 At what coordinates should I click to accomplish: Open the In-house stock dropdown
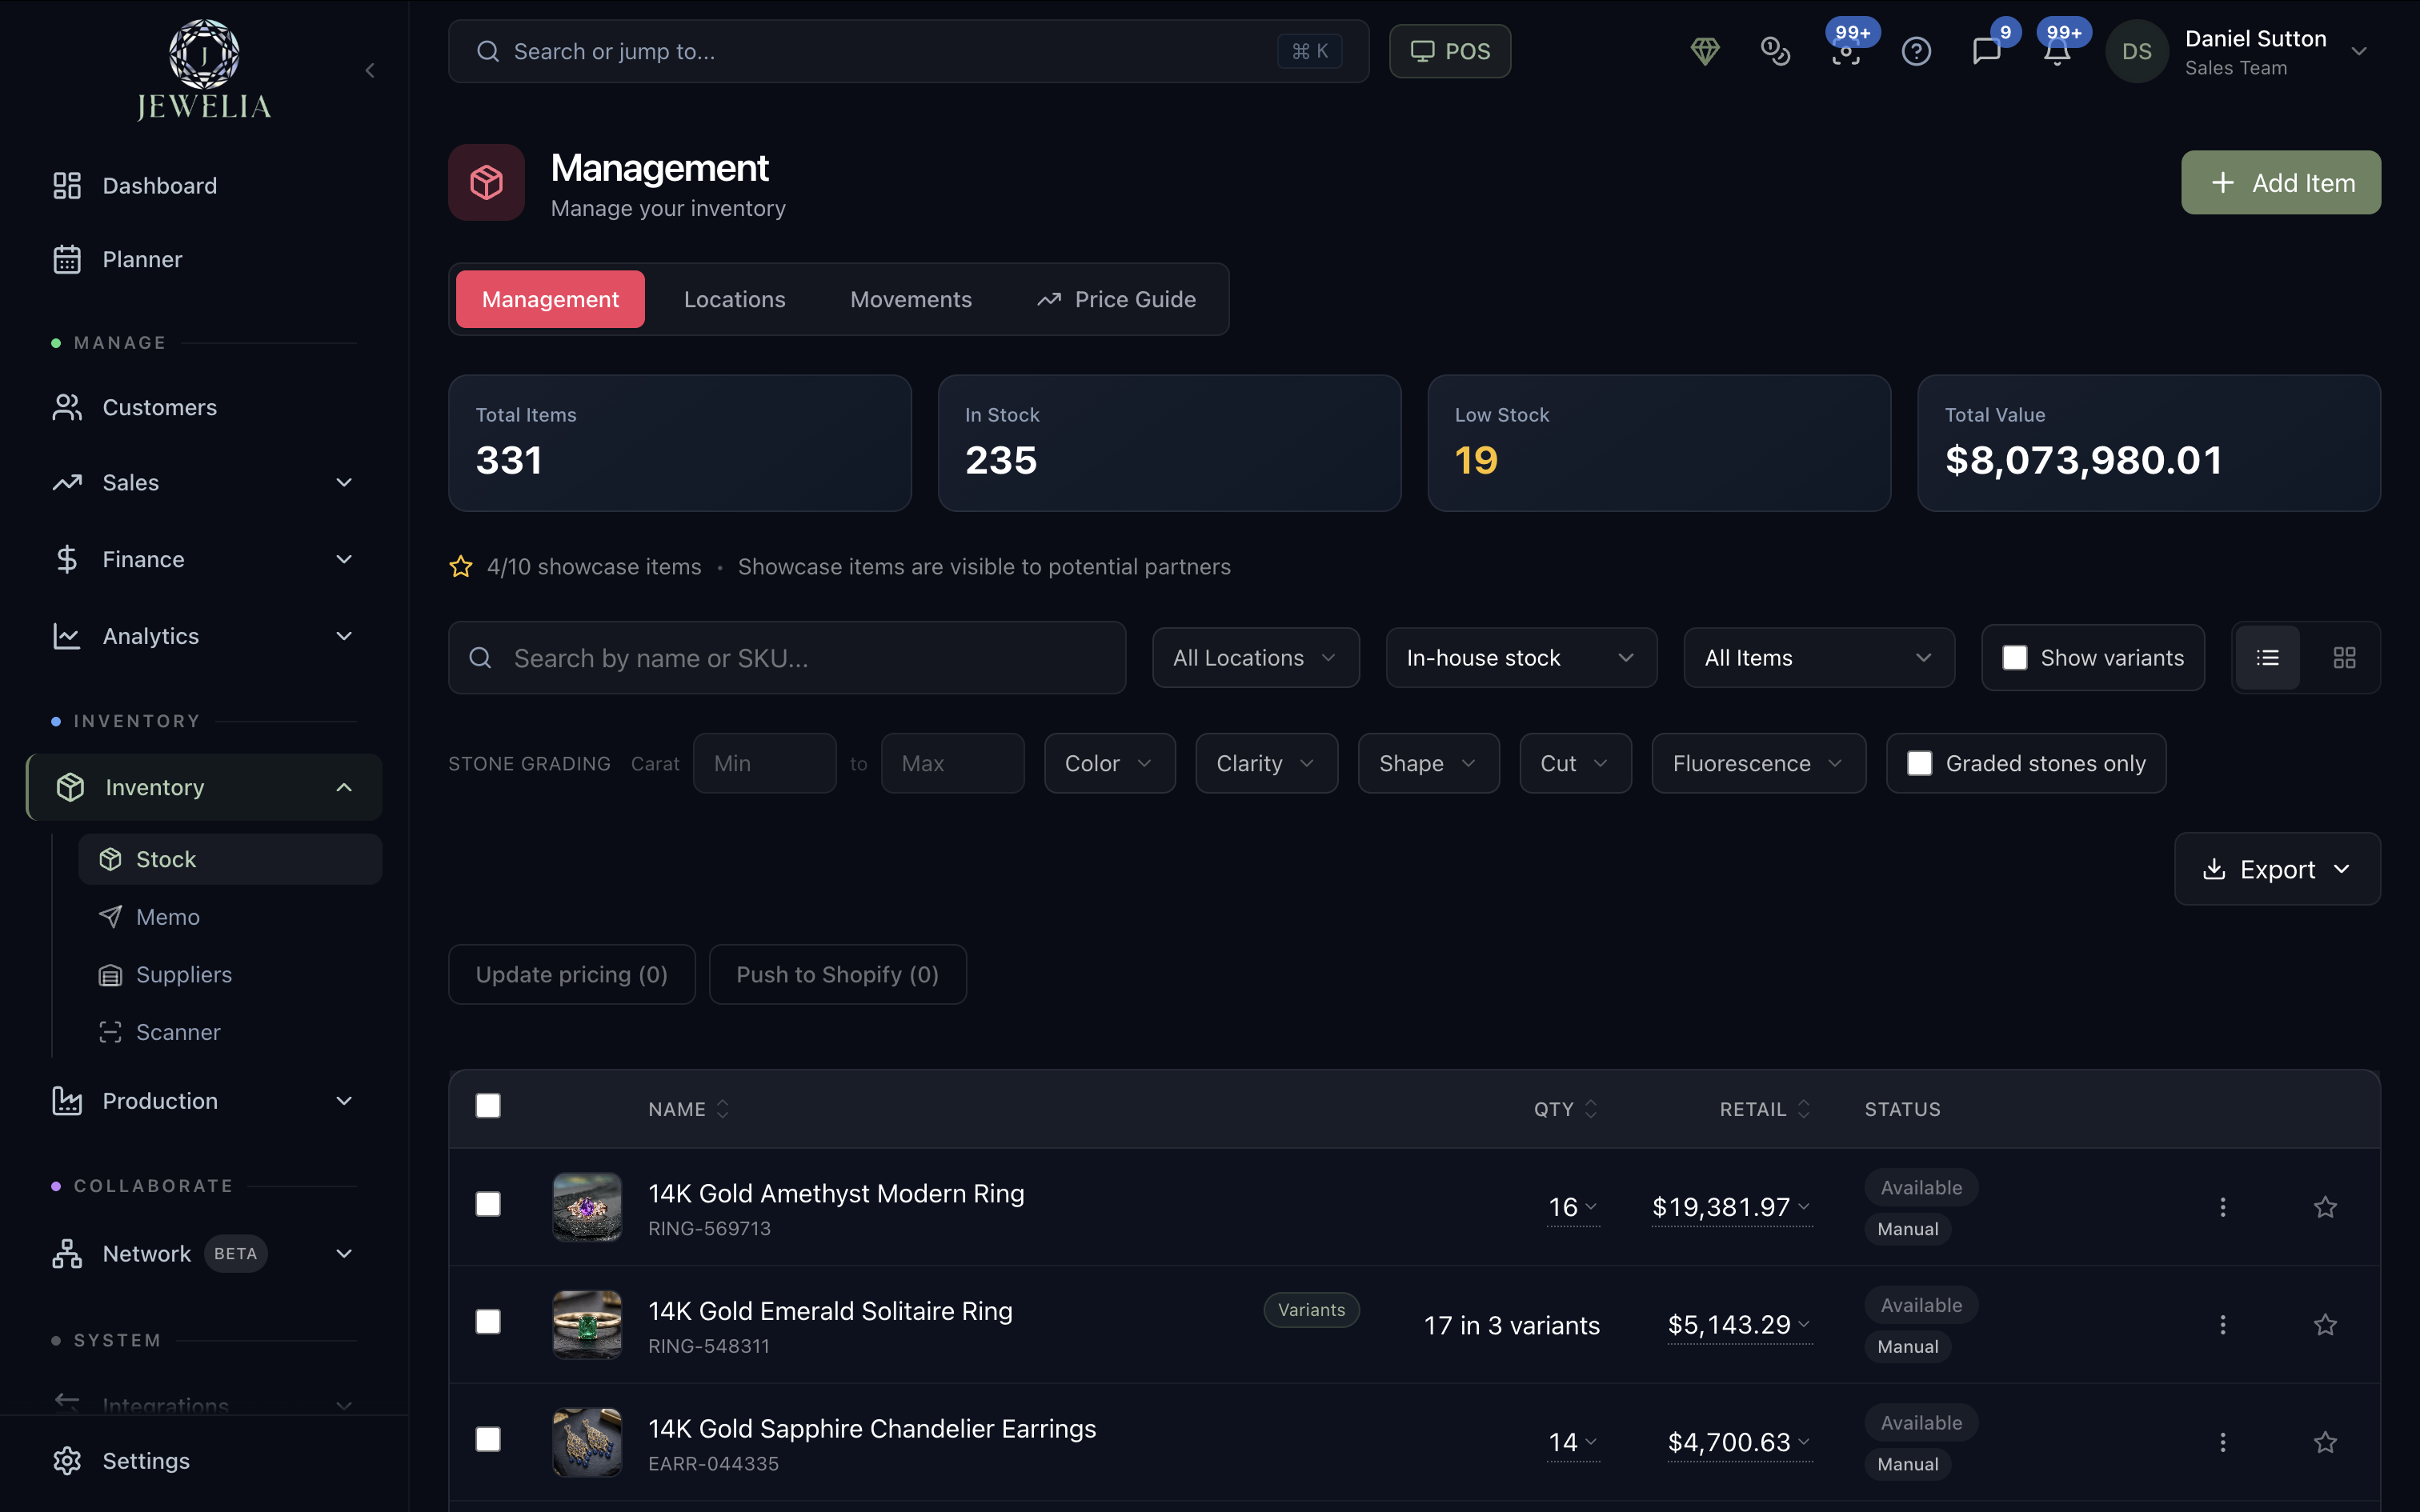[1521, 657]
